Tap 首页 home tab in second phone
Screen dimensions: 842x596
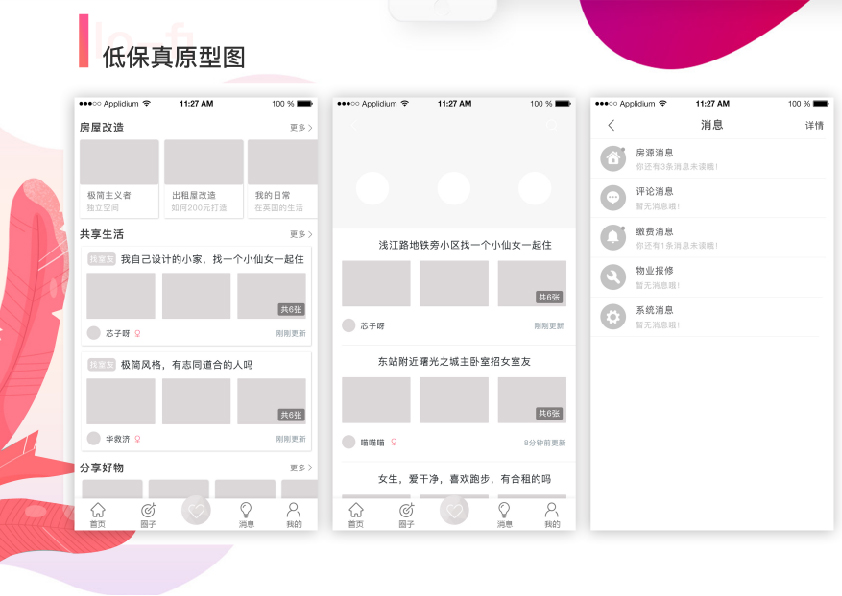click(x=355, y=515)
